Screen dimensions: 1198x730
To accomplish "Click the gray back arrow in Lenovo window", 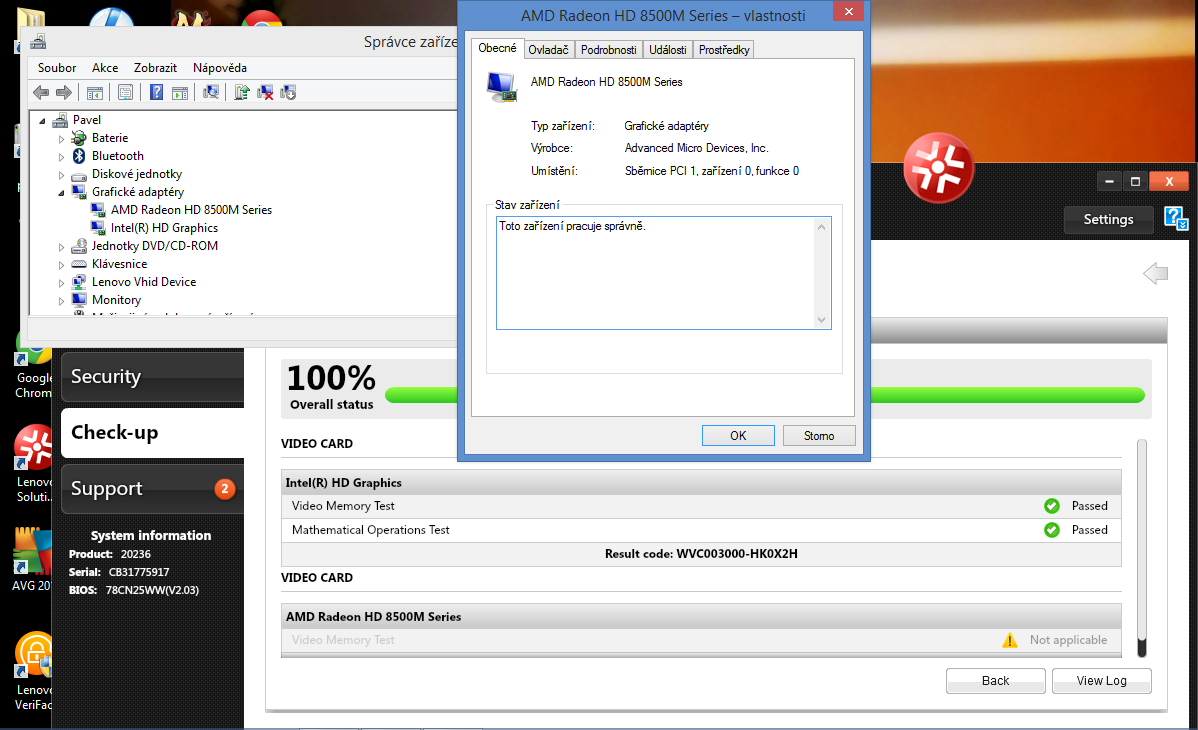I will point(1156,273).
